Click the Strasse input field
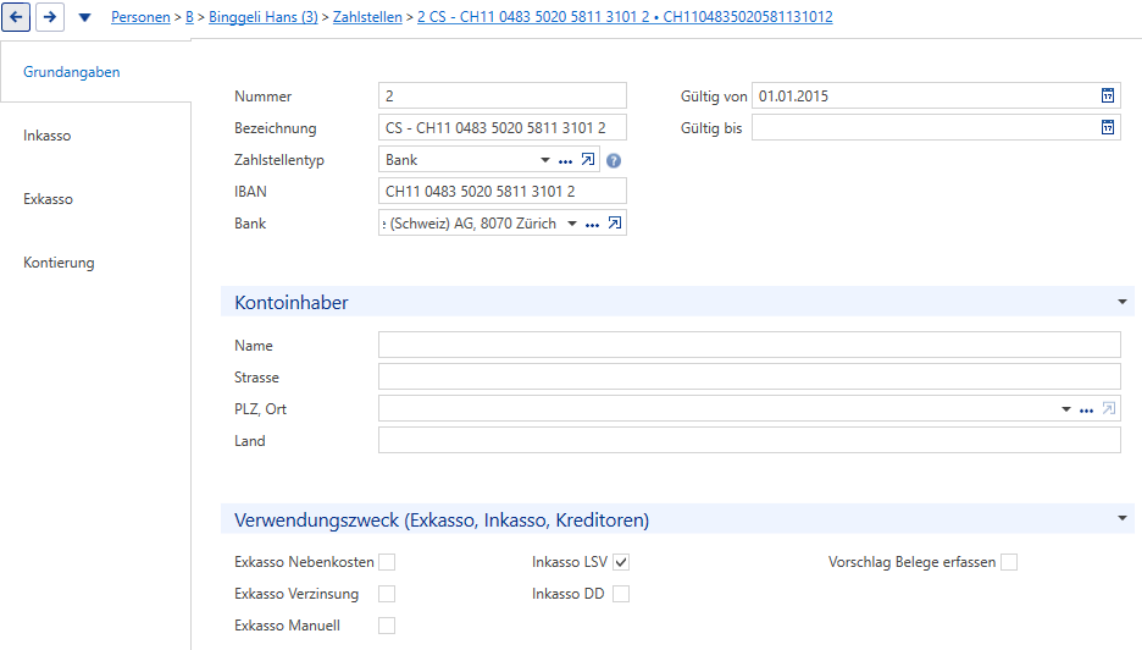The image size is (1142, 650). [x=749, y=377]
